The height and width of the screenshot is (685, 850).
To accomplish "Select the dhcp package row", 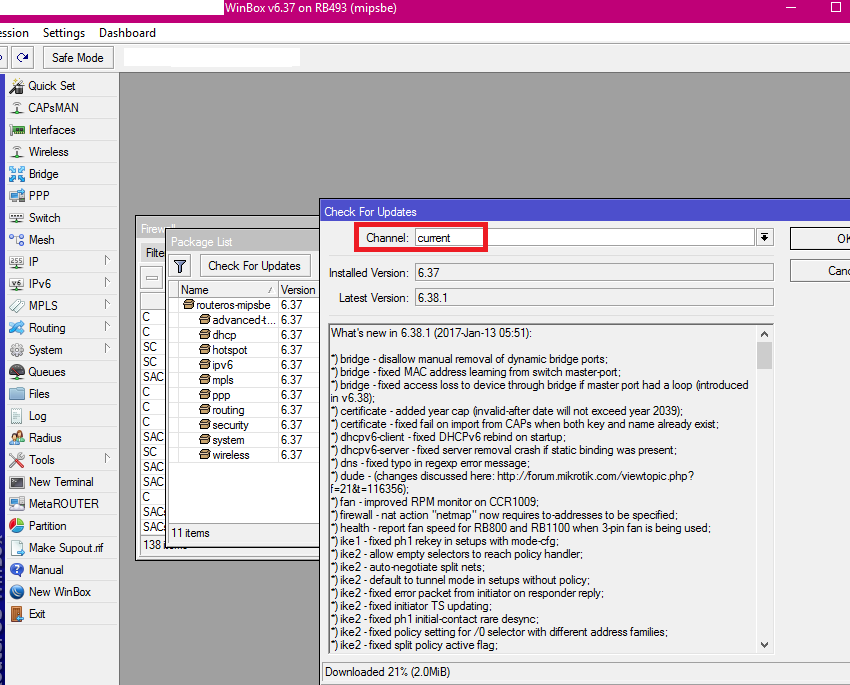I will [243, 335].
